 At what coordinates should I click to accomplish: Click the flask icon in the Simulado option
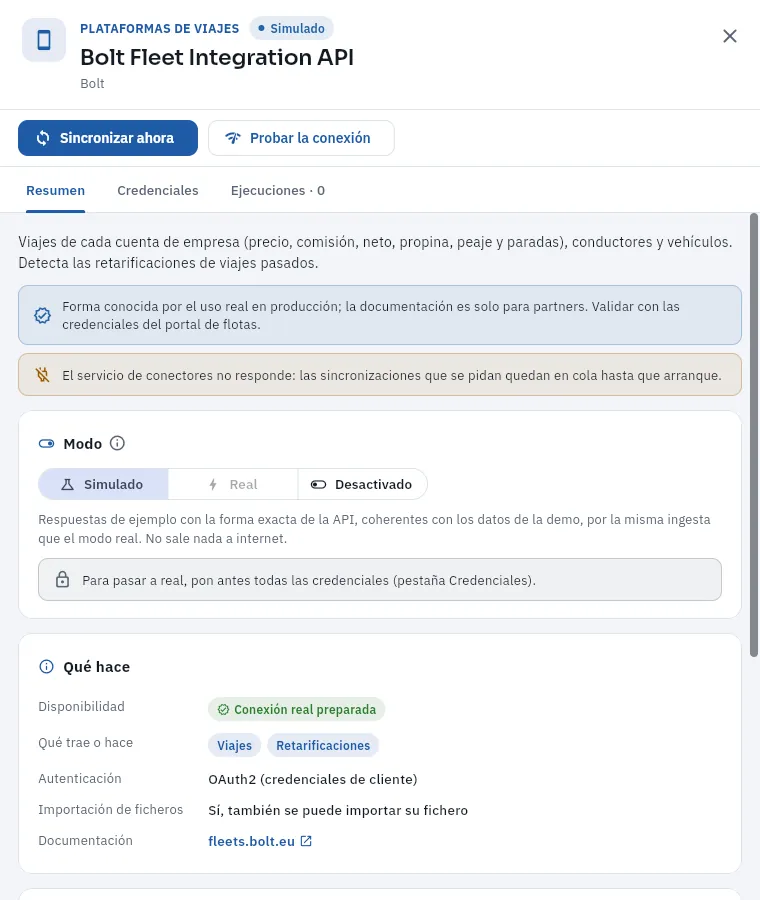coord(68,484)
